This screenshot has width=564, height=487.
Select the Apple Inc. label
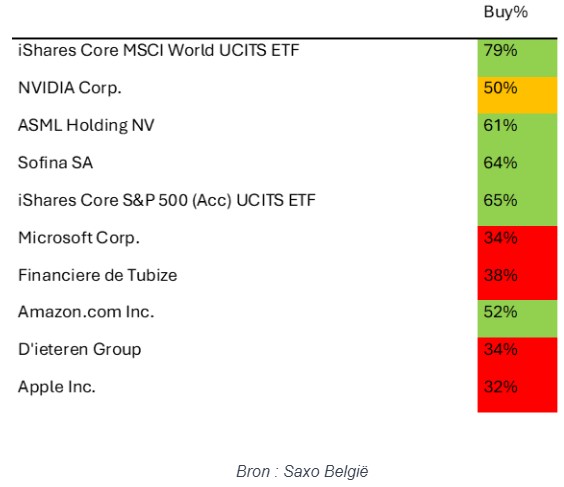57,387
